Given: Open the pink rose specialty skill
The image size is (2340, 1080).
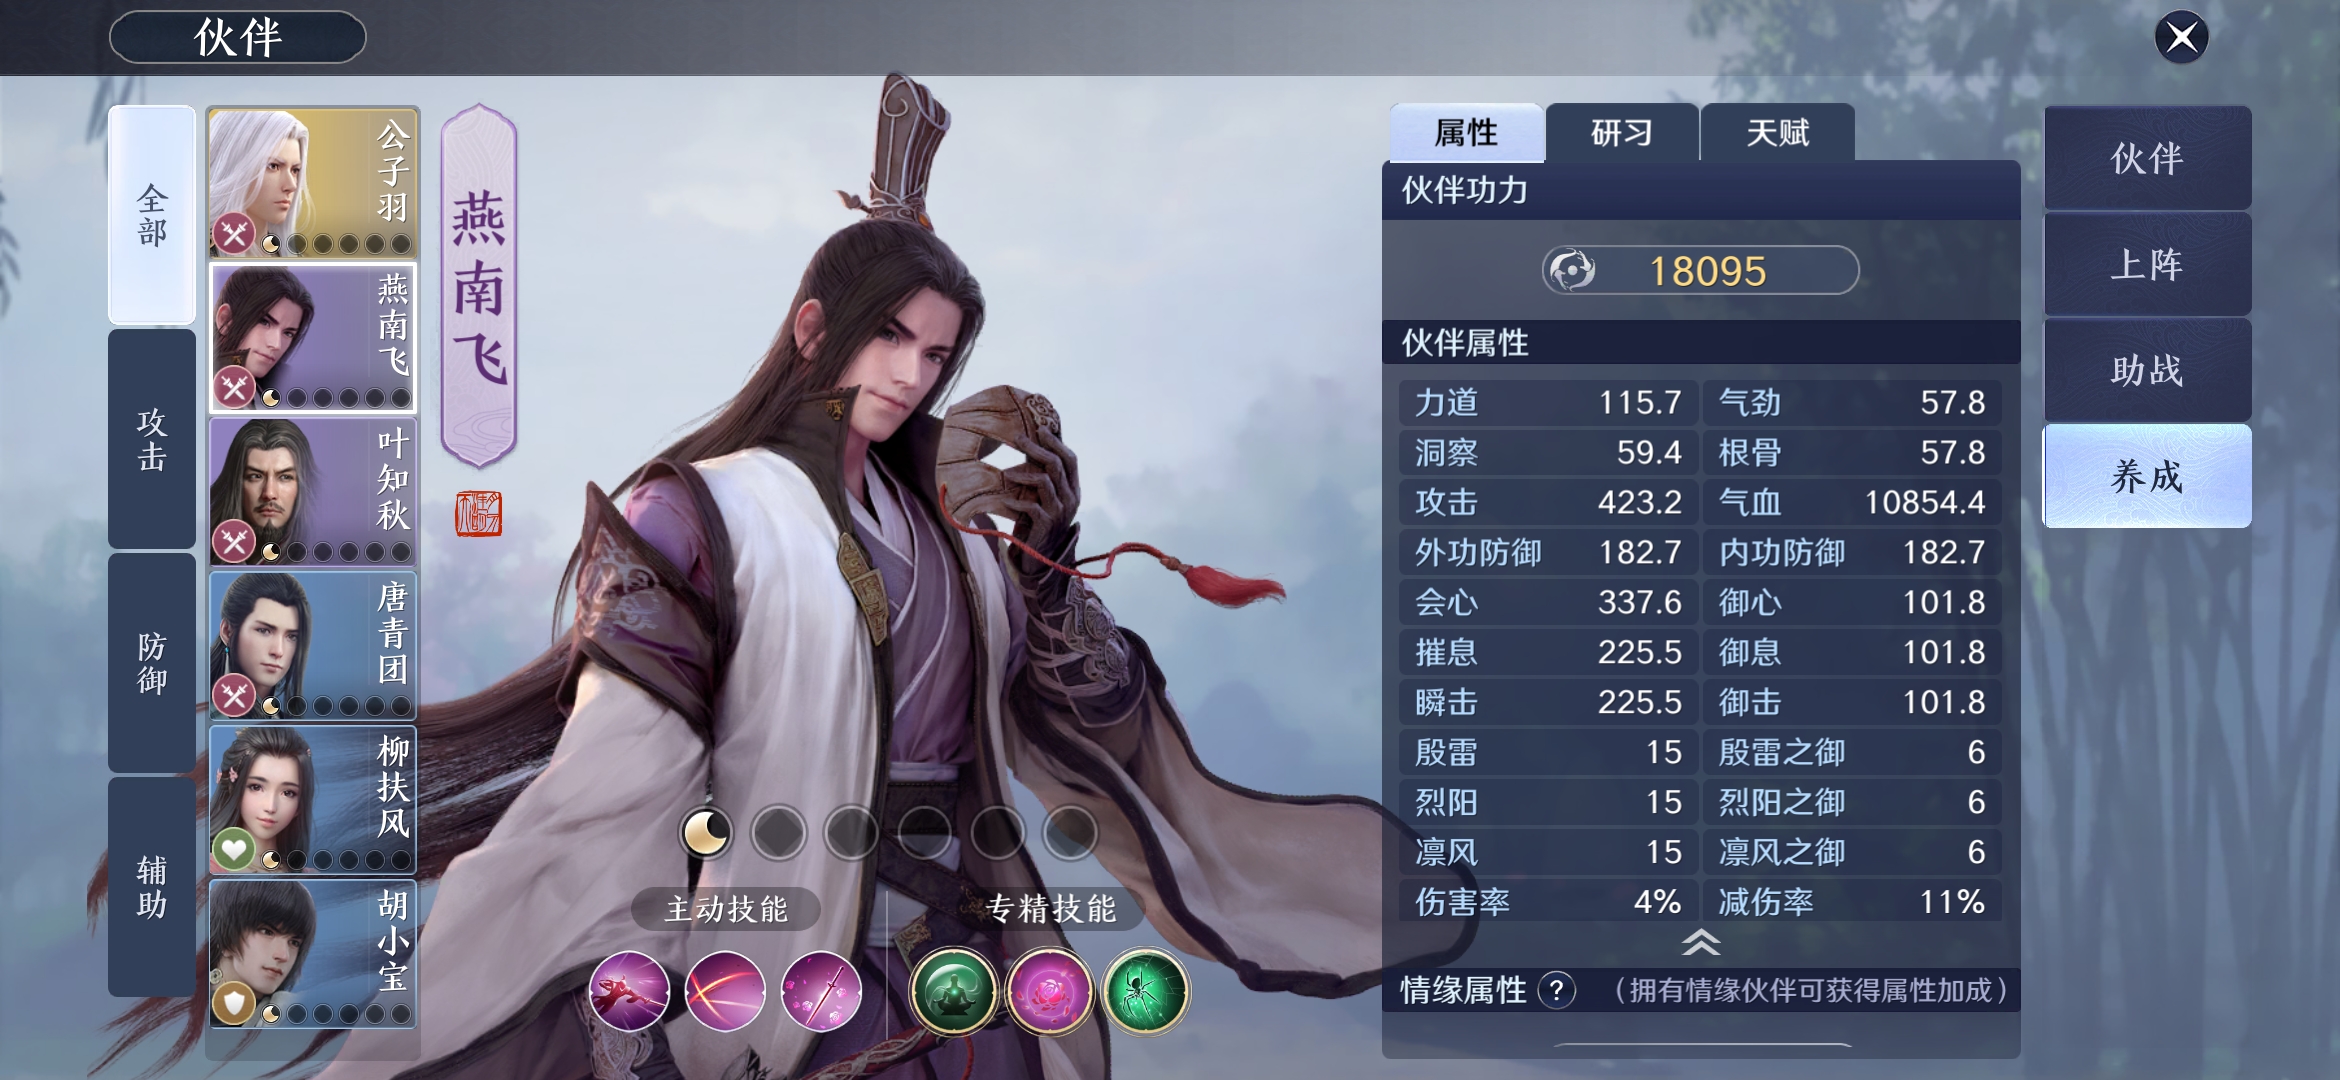Looking at the screenshot, I should (x=1049, y=991).
